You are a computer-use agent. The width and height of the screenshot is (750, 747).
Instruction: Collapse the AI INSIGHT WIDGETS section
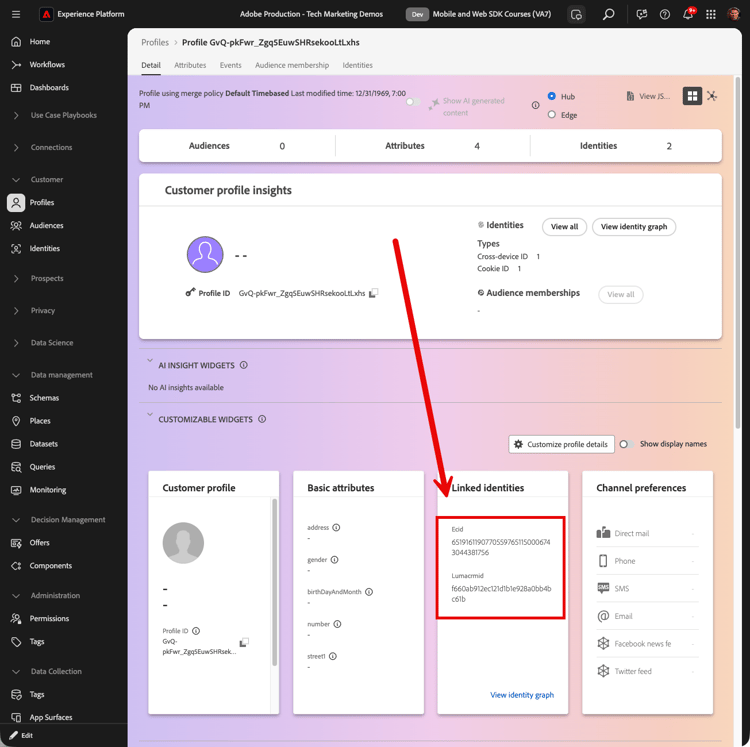150,361
